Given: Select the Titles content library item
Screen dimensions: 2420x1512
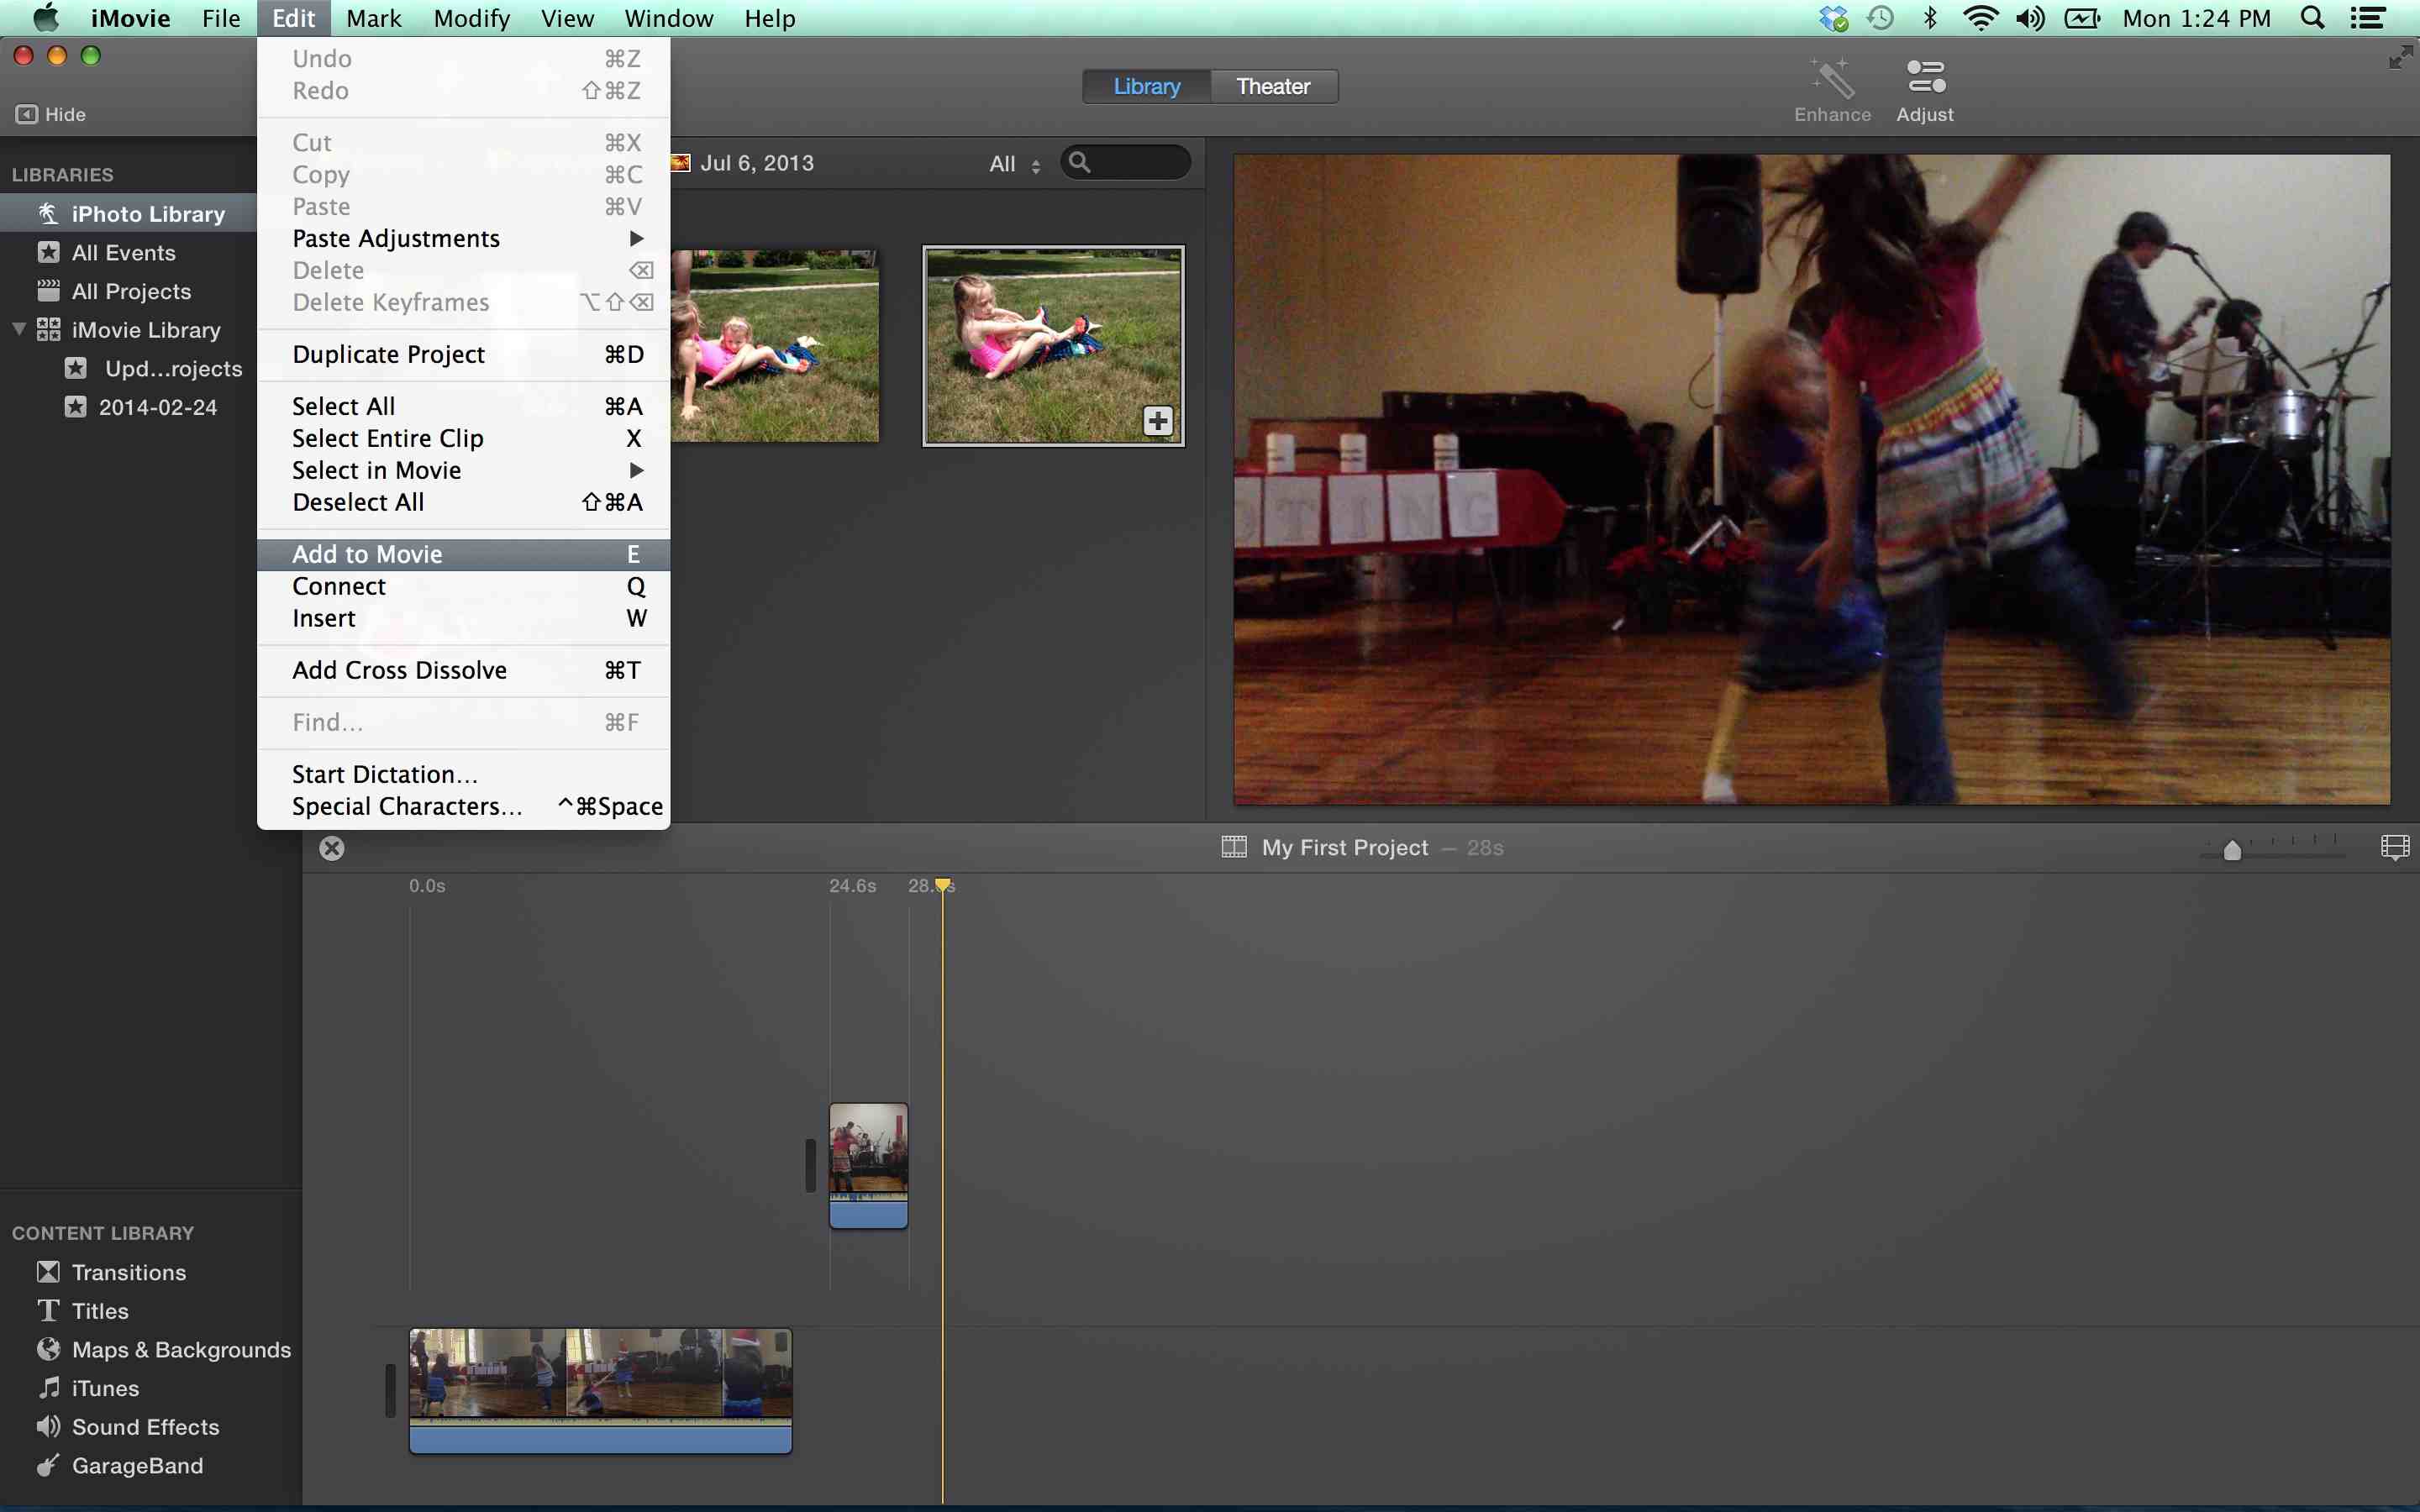Looking at the screenshot, I should pos(101,1310).
